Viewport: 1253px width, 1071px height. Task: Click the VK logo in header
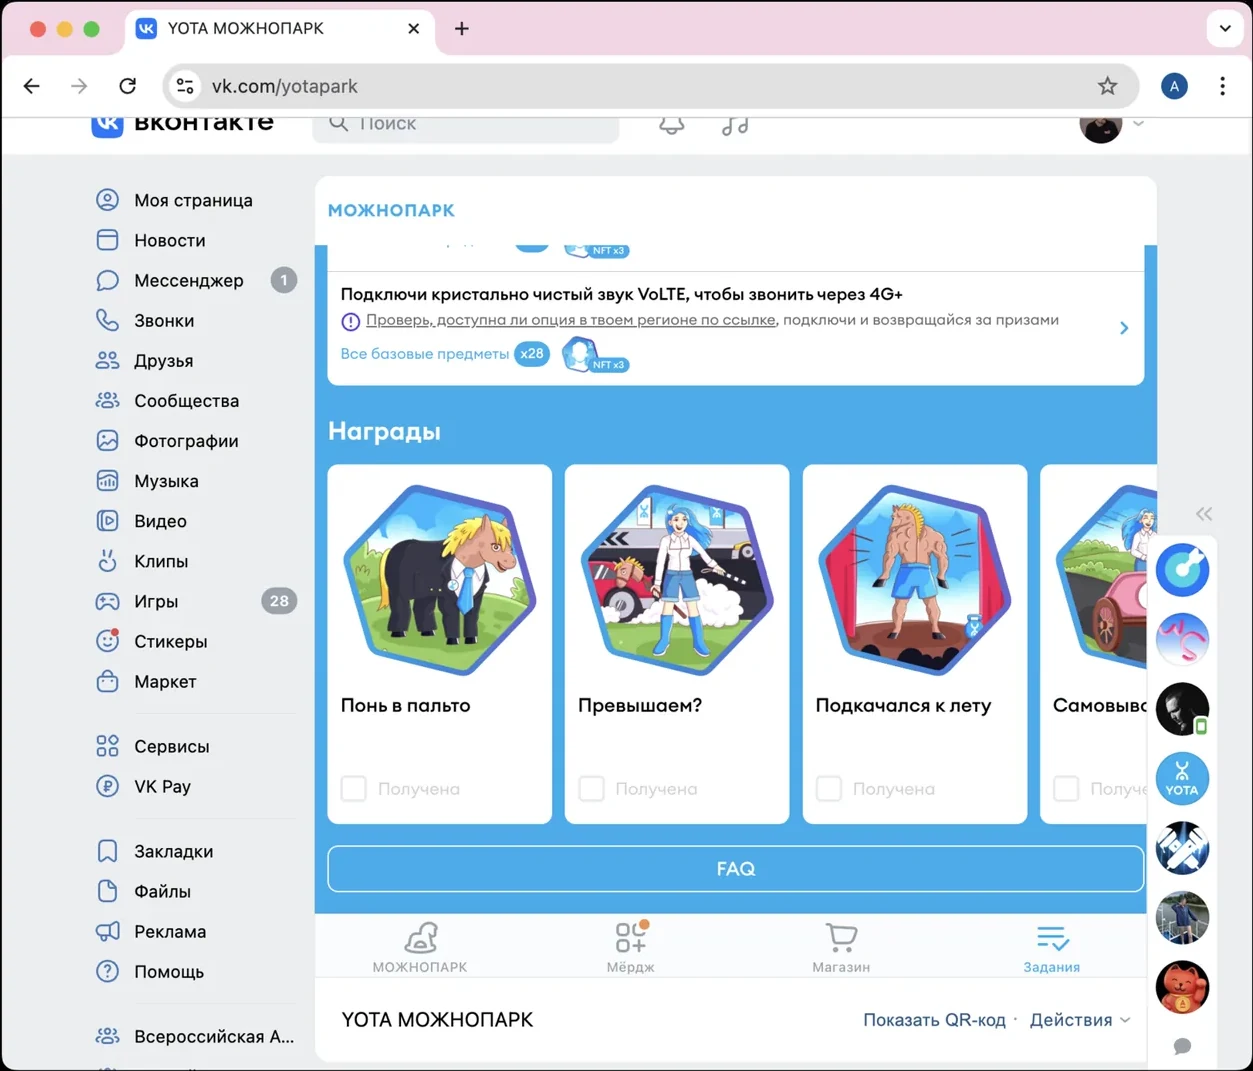pos(107,124)
